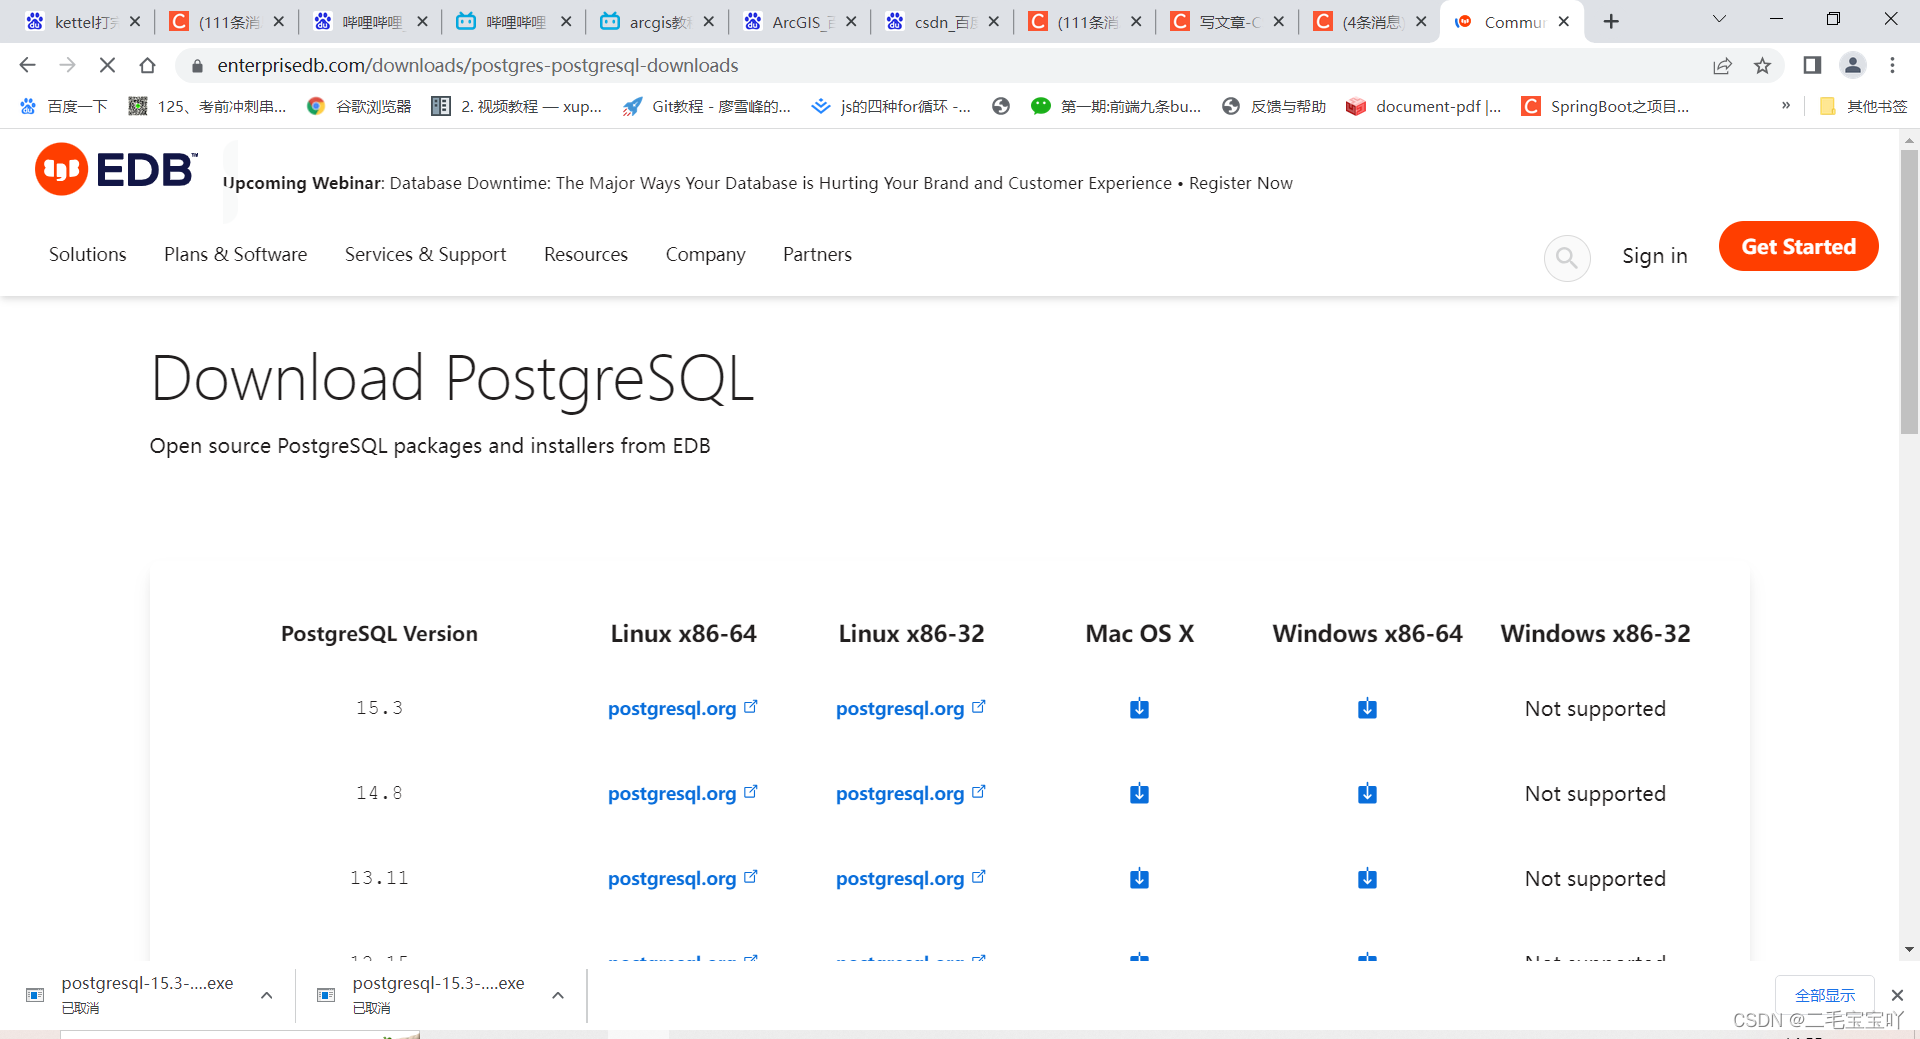Open Services & Support menu
The image size is (1920, 1039).
click(x=426, y=254)
